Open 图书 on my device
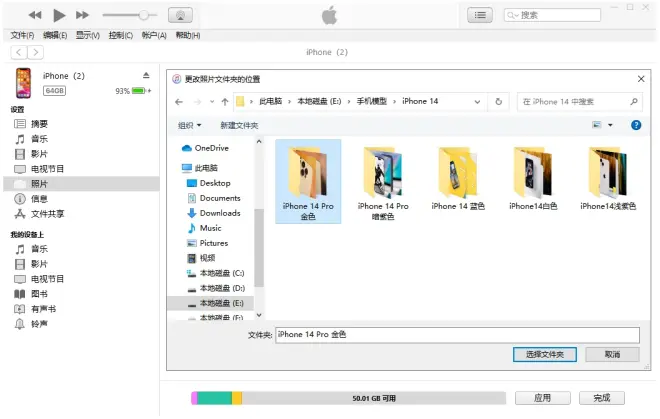 pos(39,294)
